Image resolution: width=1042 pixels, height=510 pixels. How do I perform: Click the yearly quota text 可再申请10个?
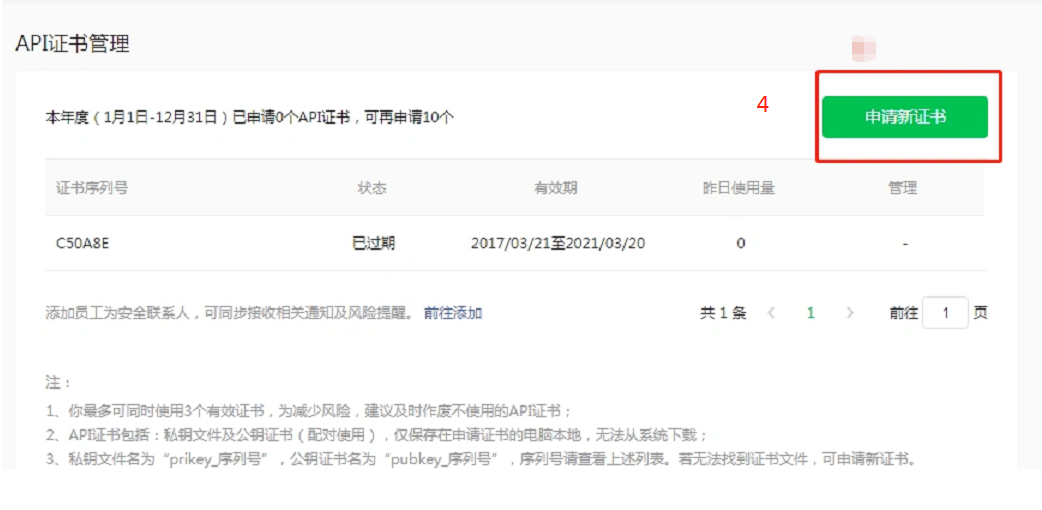tap(411, 118)
